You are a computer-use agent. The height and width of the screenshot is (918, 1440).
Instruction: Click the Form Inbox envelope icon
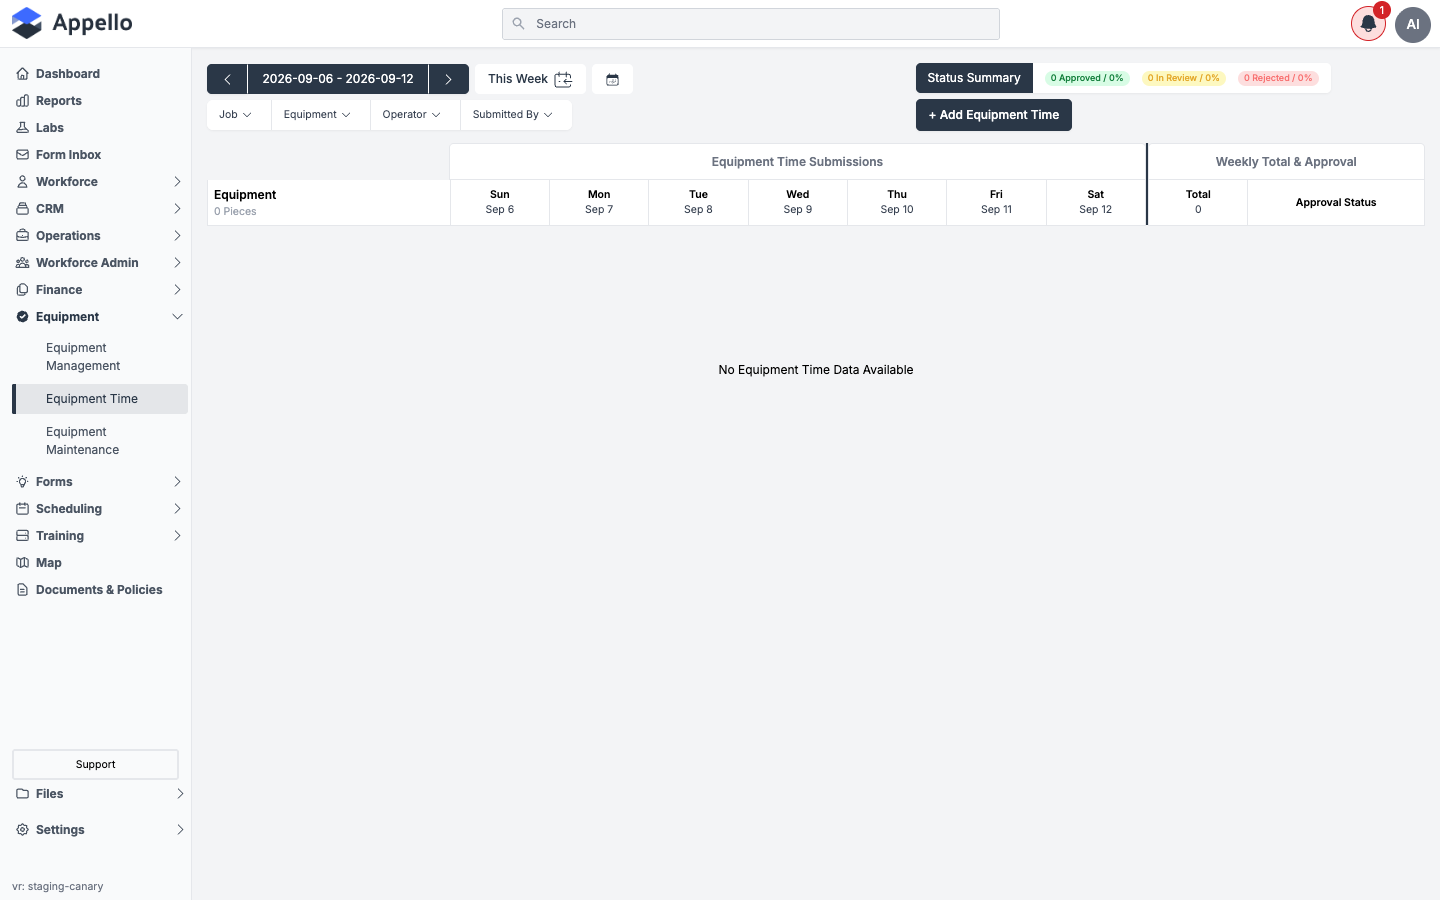coord(22,155)
